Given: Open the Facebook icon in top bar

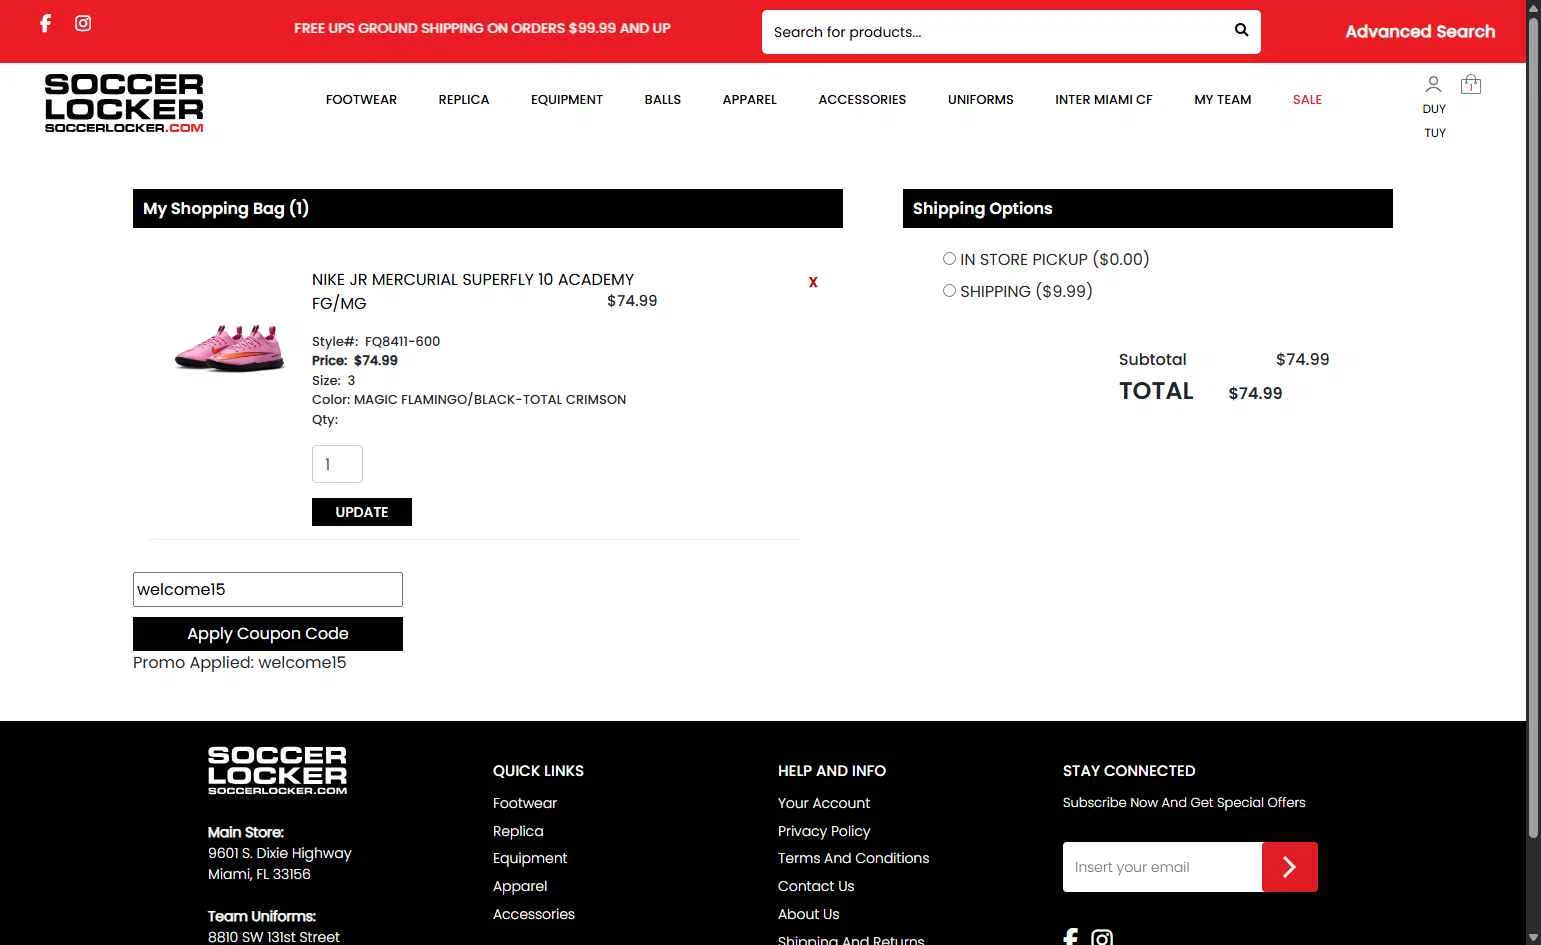Looking at the screenshot, I should point(45,23).
